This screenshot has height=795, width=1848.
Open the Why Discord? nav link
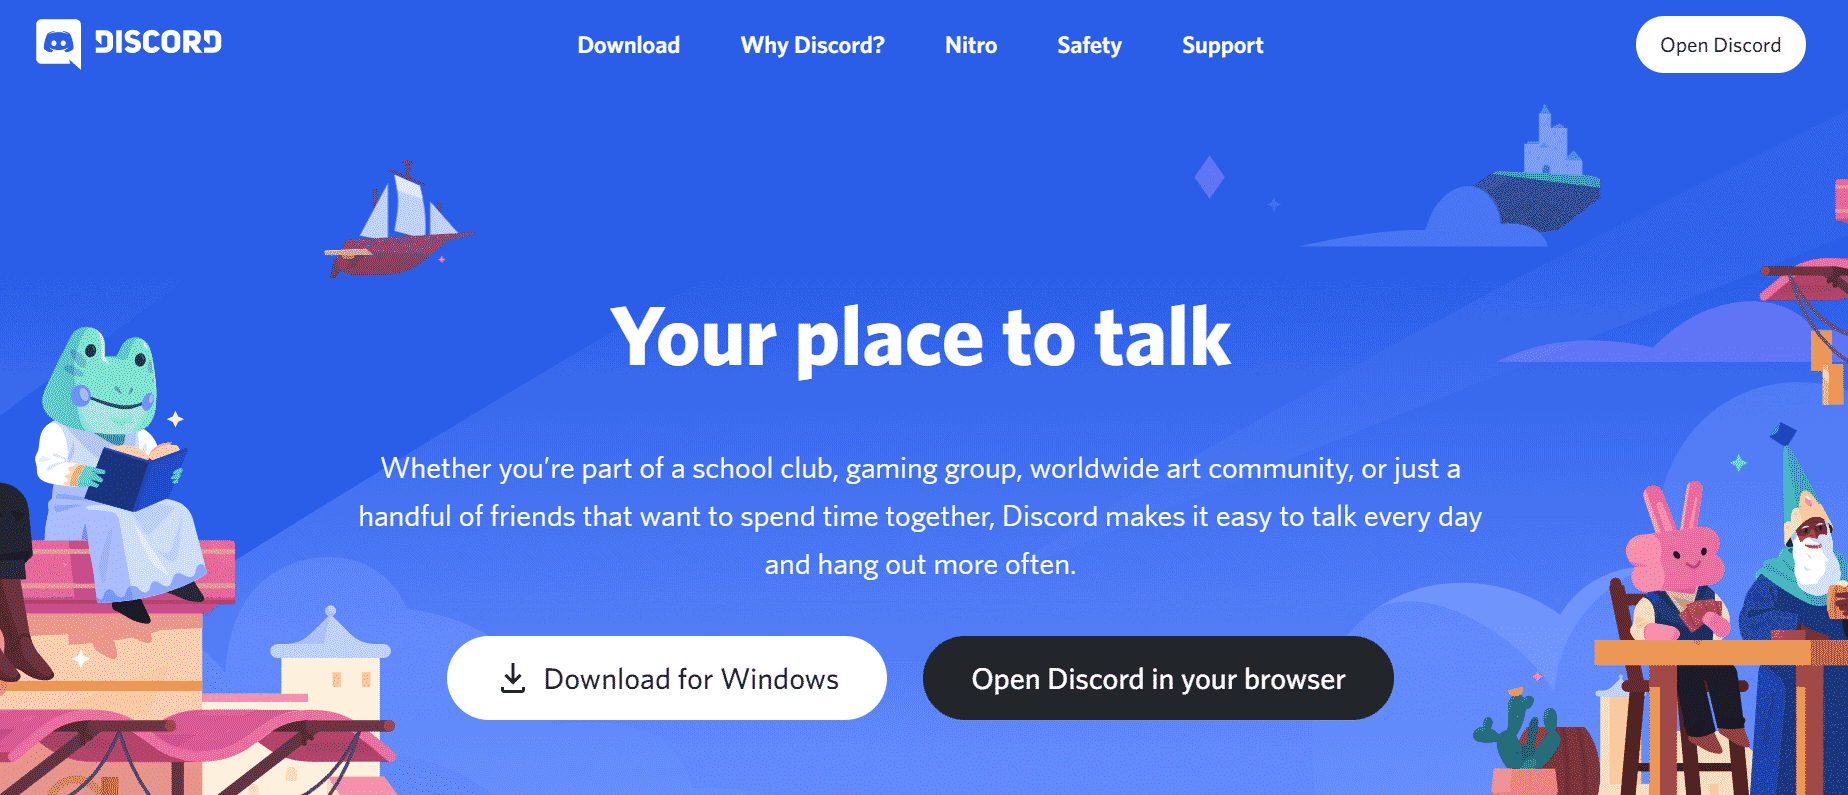click(812, 45)
